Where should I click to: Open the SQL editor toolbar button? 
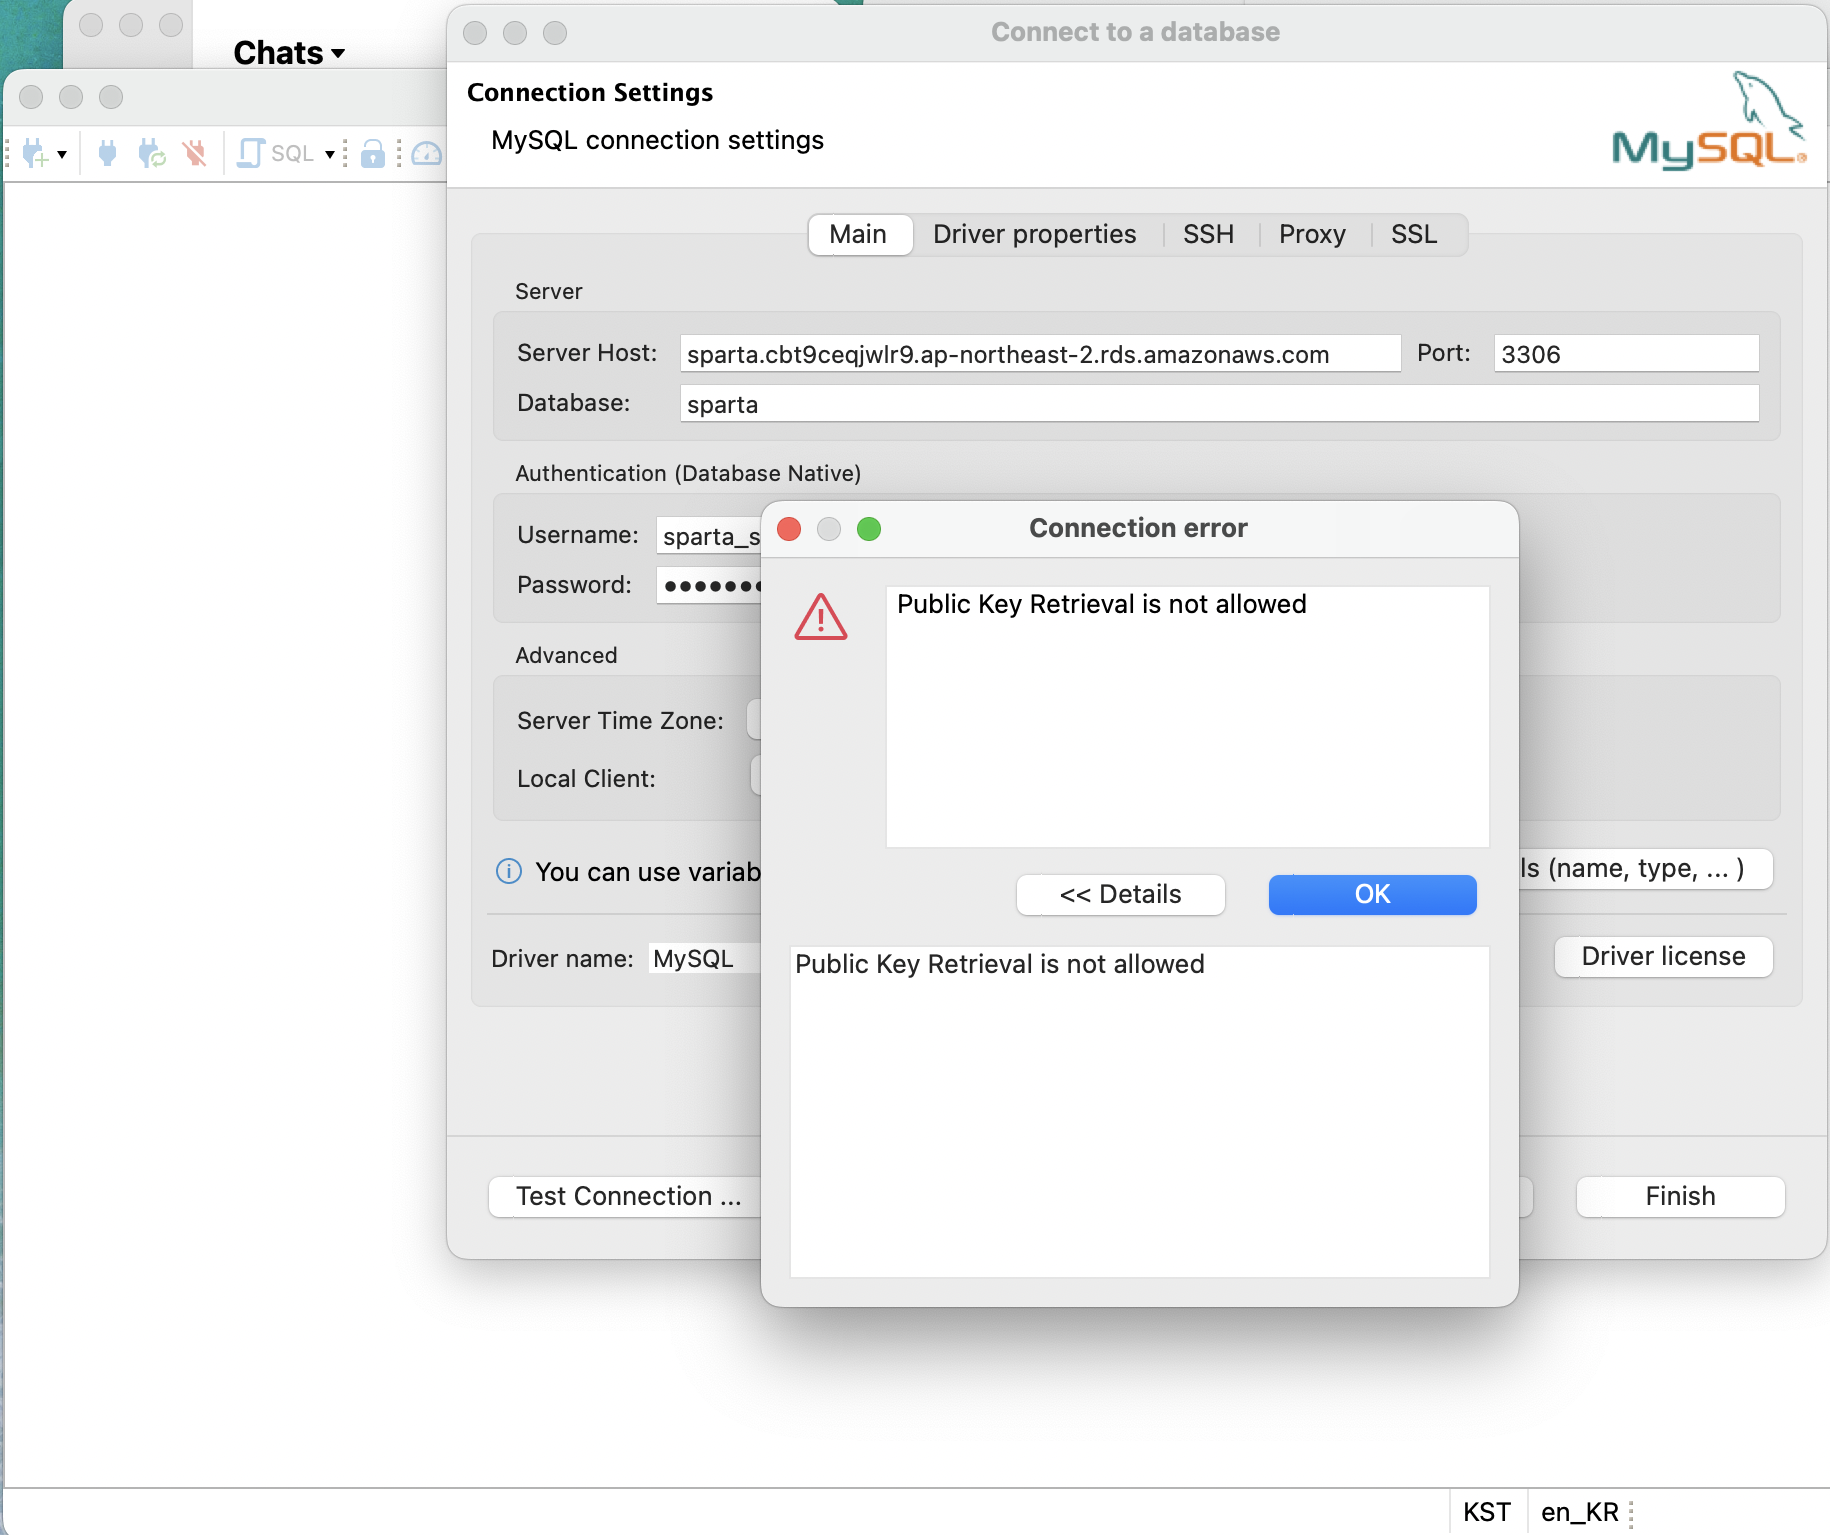[276, 153]
